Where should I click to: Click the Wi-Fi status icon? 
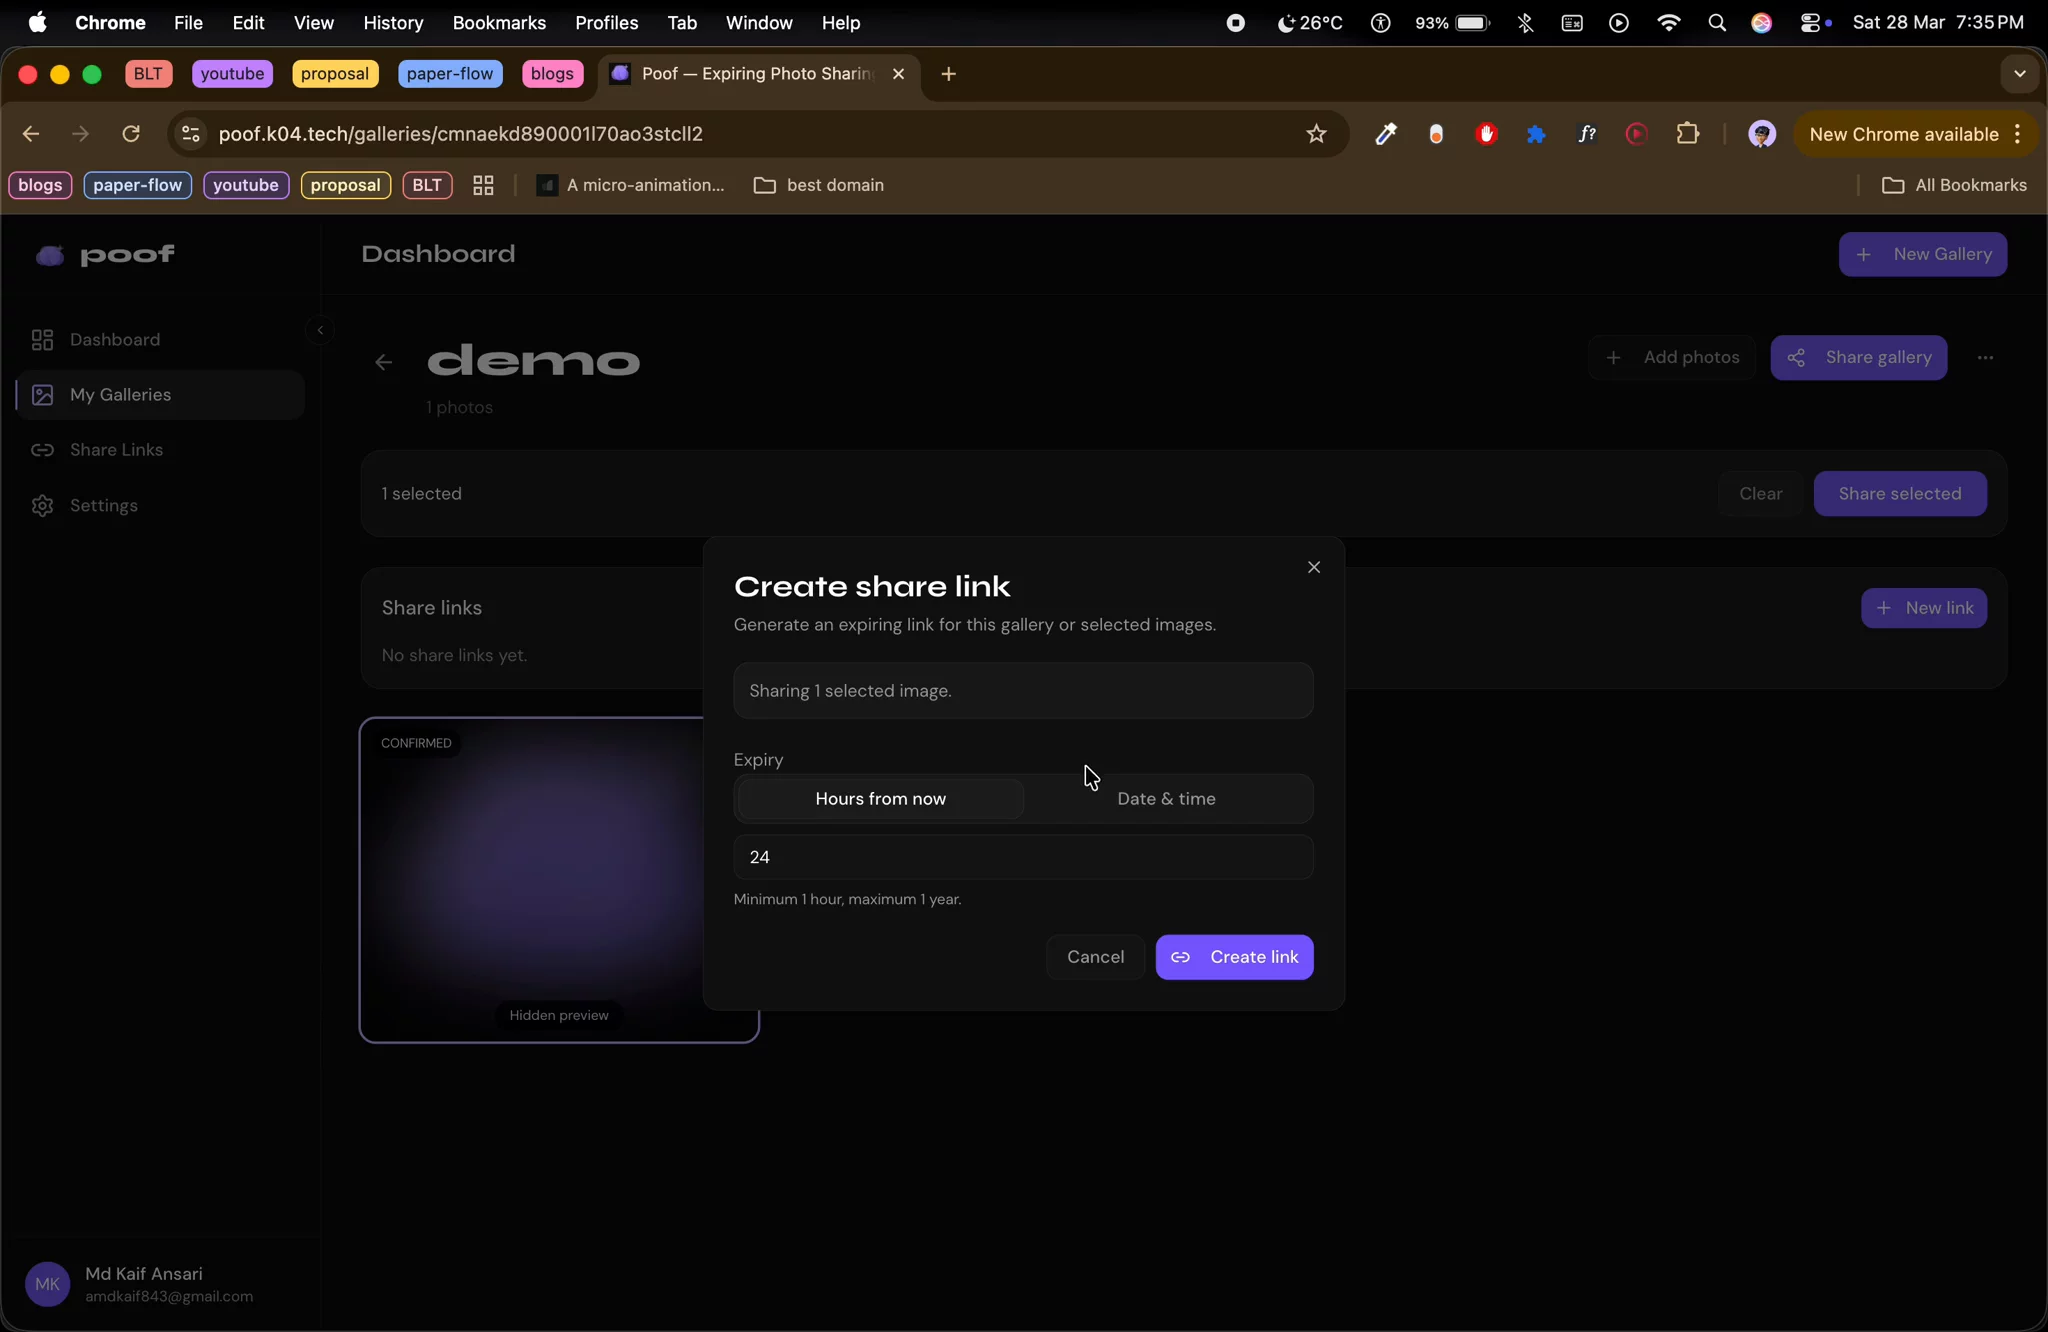click(1668, 22)
